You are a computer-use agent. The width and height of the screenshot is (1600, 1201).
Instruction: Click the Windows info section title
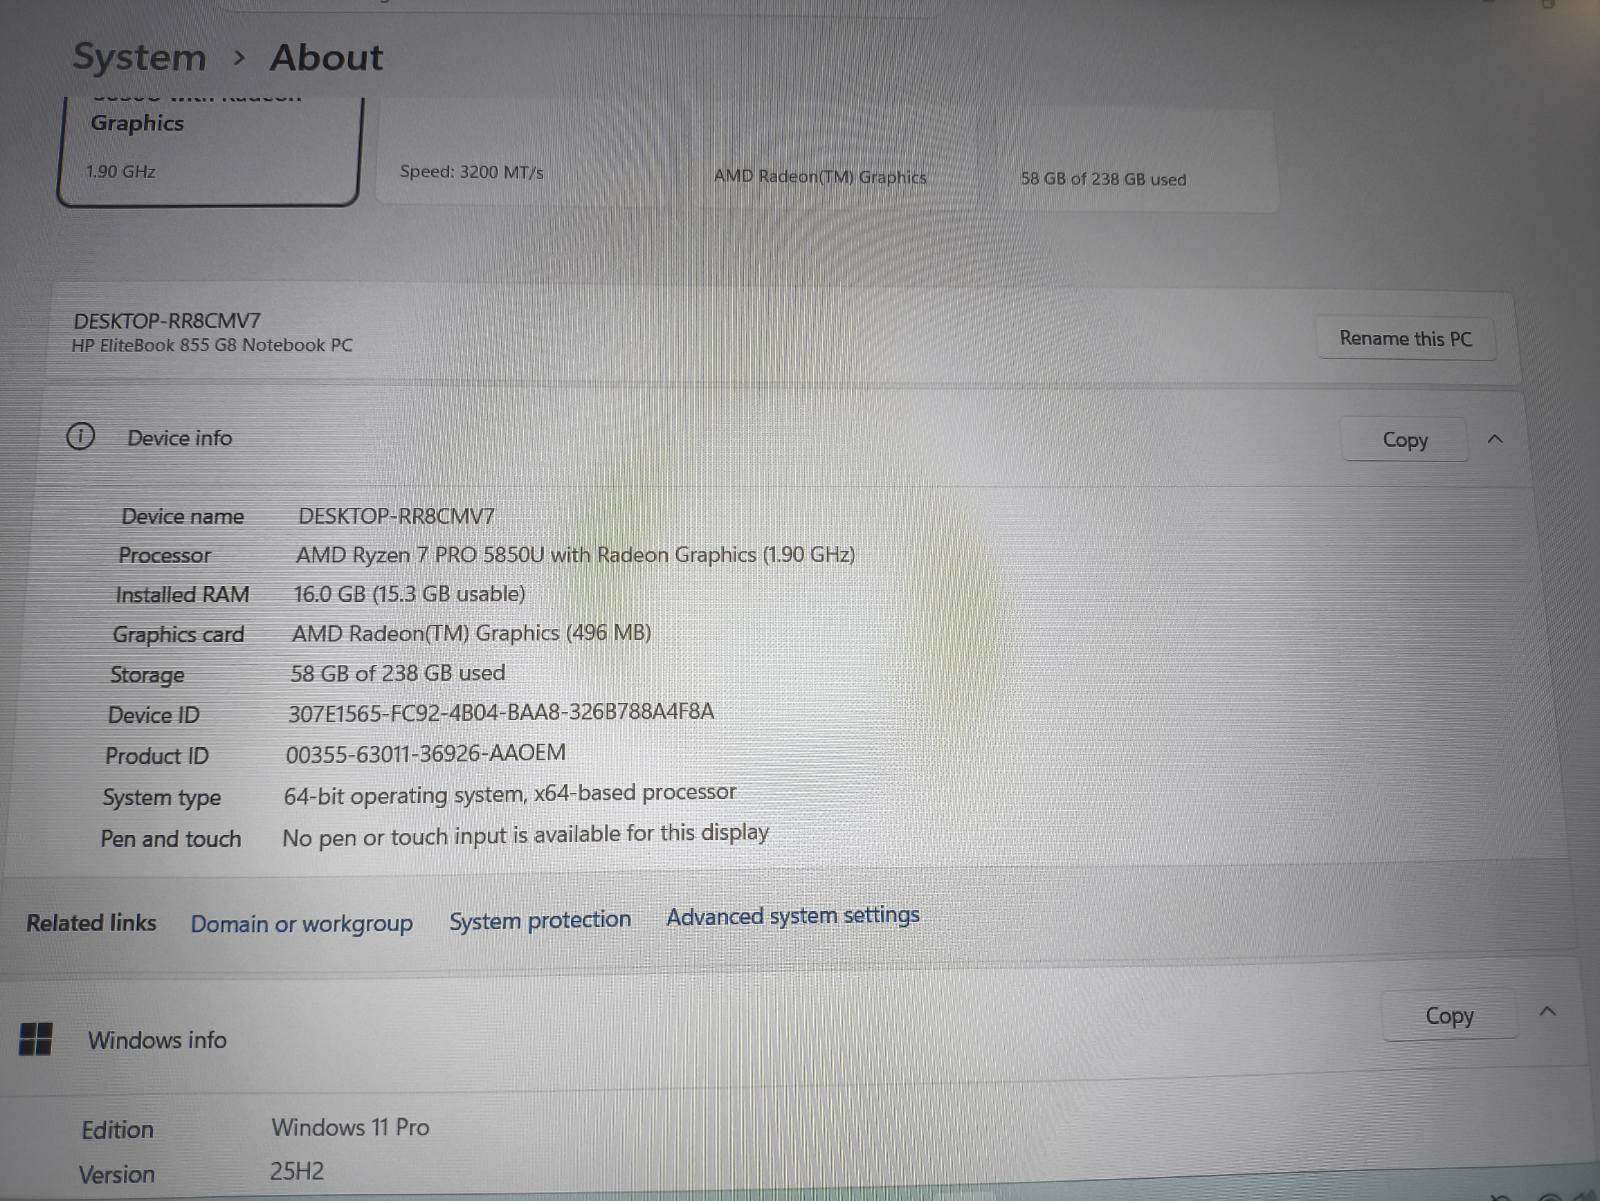(157, 1040)
